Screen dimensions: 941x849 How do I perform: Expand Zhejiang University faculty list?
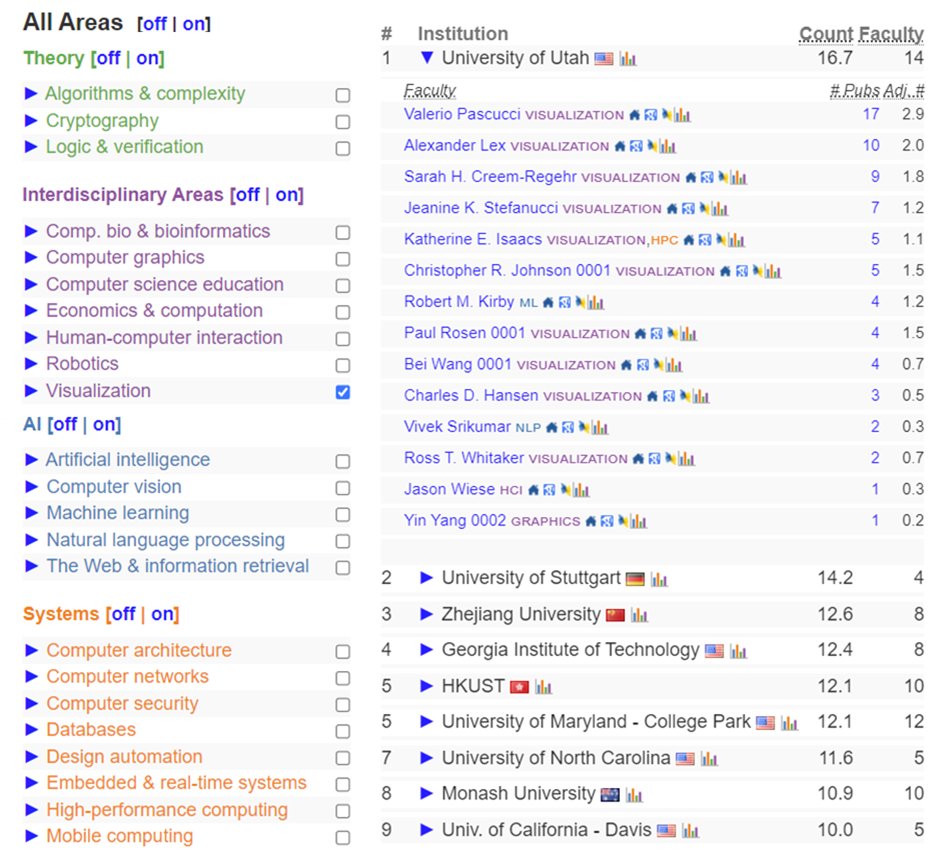click(x=427, y=614)
